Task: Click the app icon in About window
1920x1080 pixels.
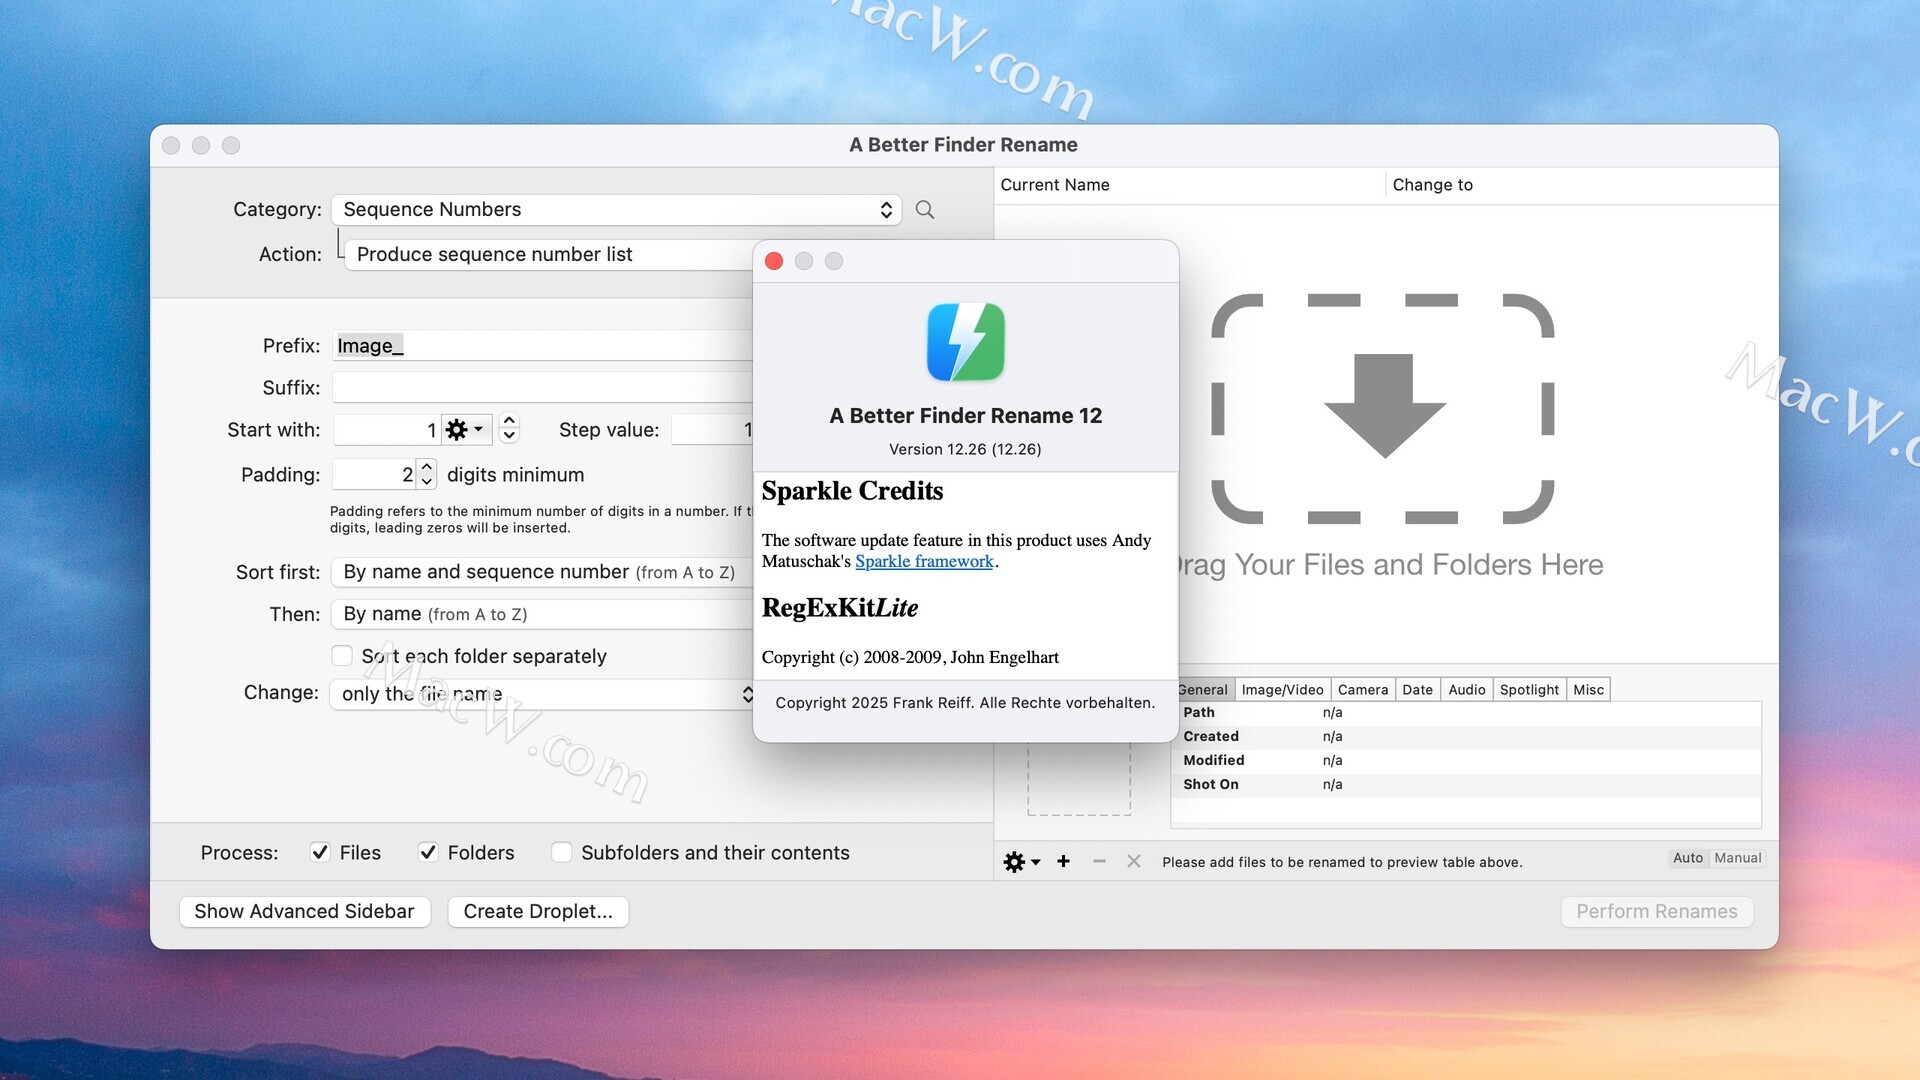Action: click(x=965, y=342)
